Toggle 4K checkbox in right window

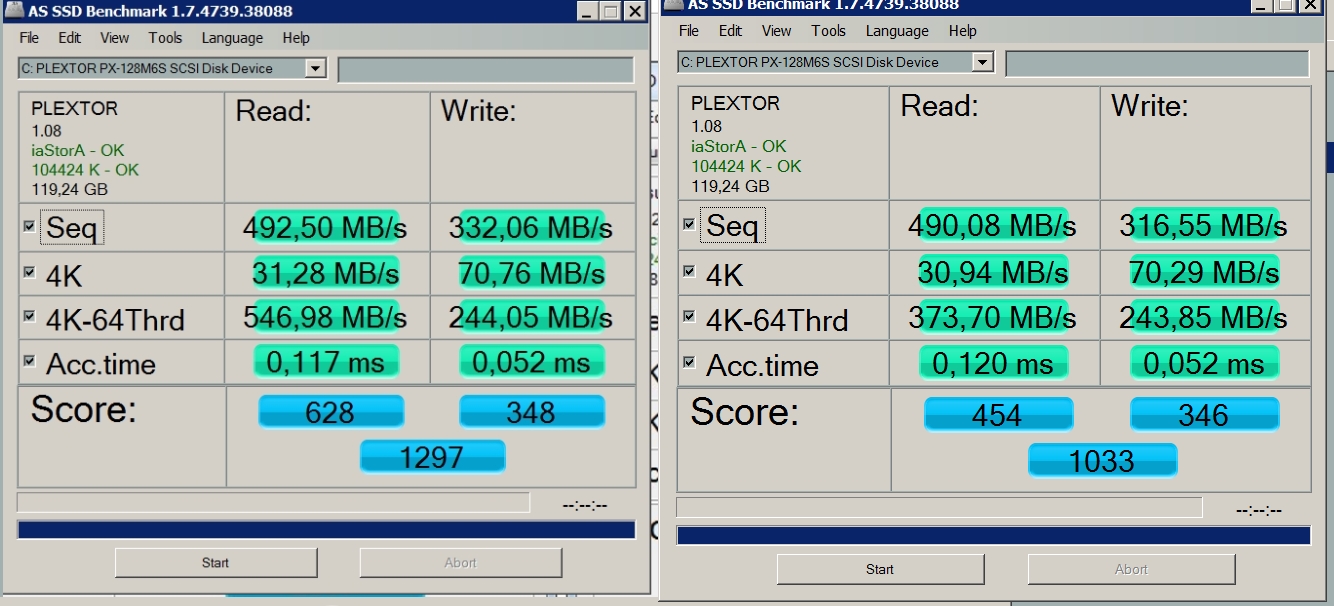pyautogui.click(x=689, y=270)
